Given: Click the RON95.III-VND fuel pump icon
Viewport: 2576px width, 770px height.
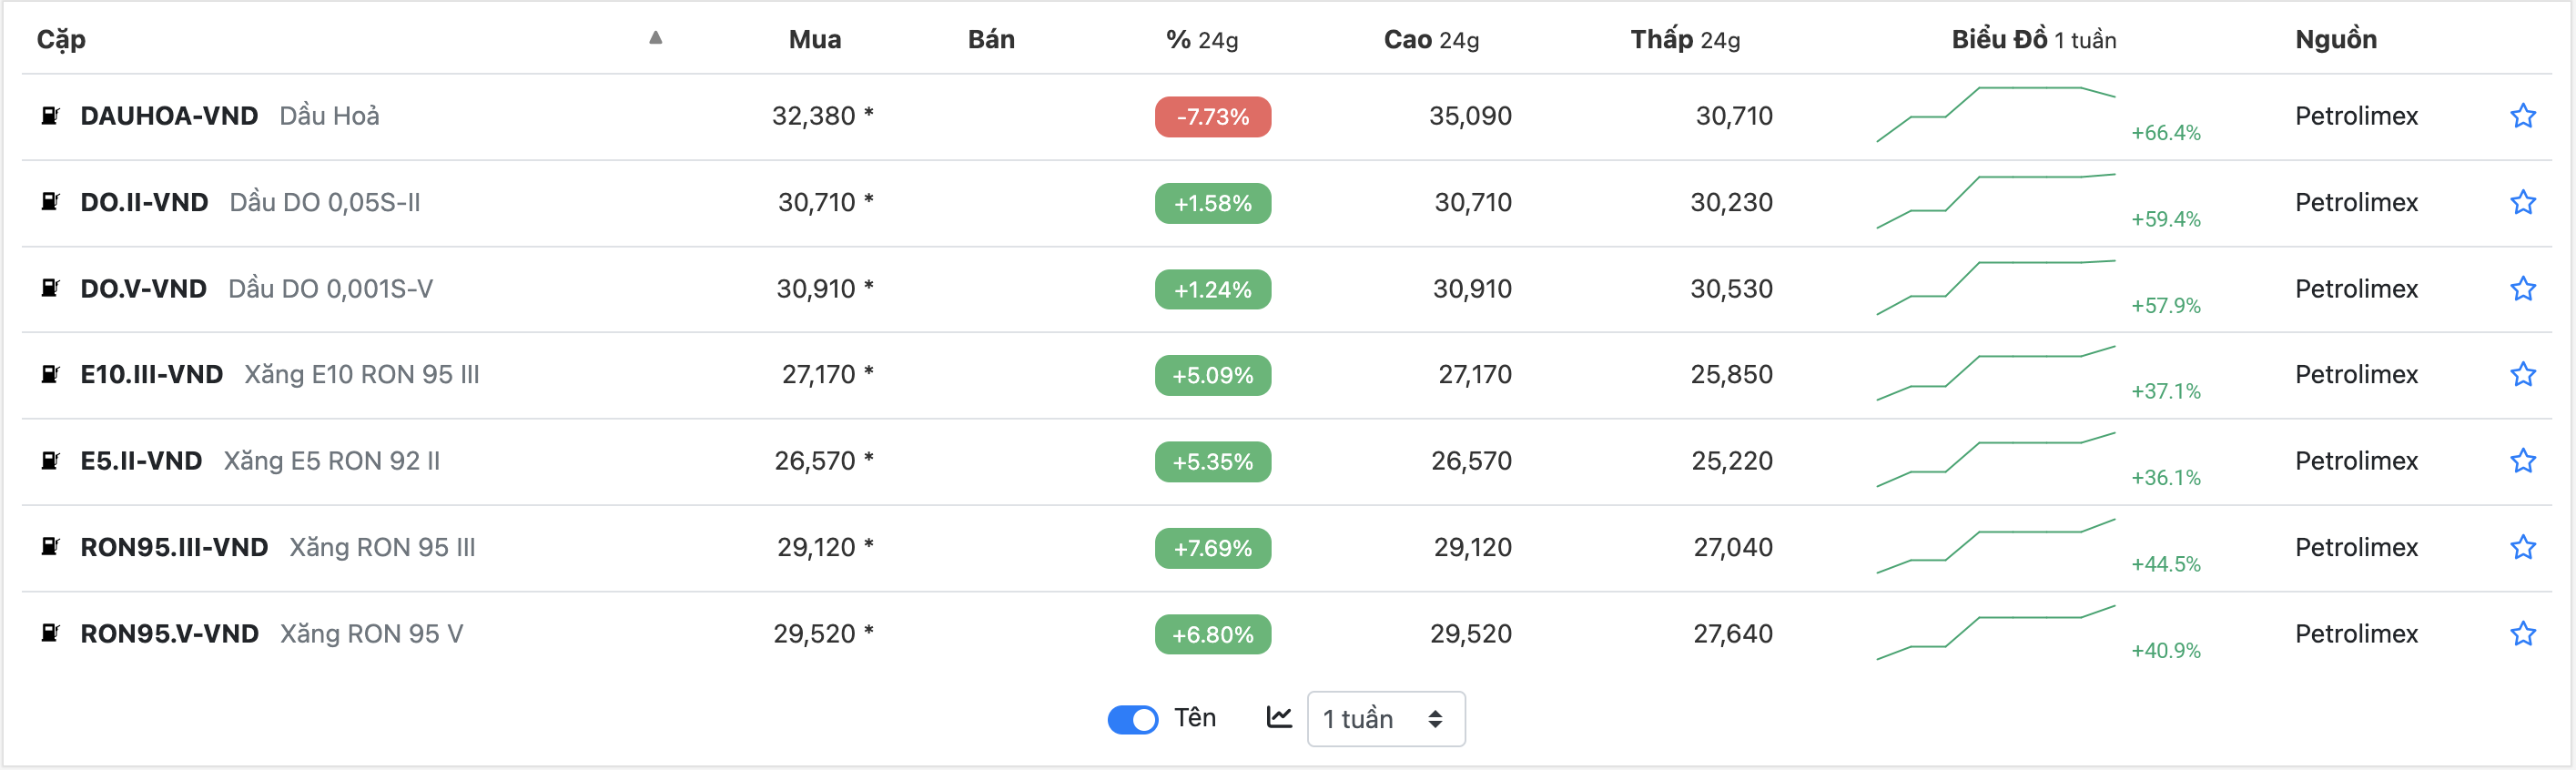Looking at the screenshot, I should [x=50, y=547].
